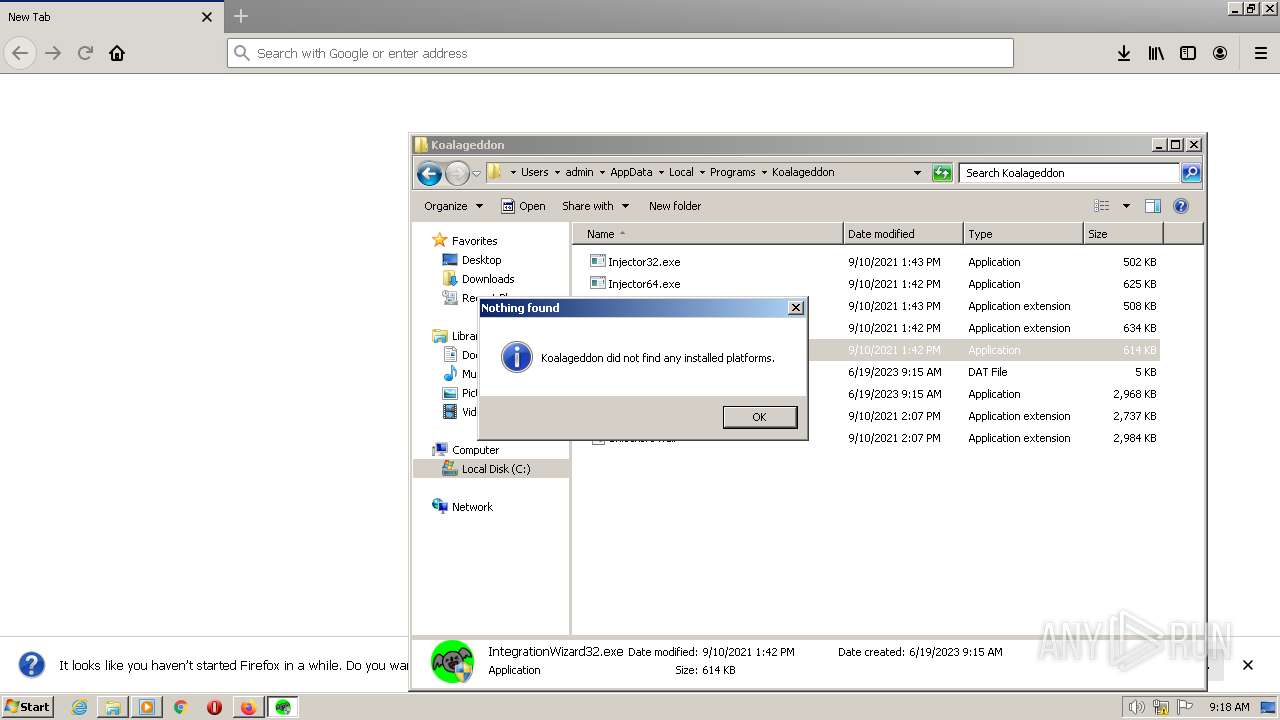1280x720 pixels.
Task: Click Open in Explorer toolbar
Action: tap(523, 206)
